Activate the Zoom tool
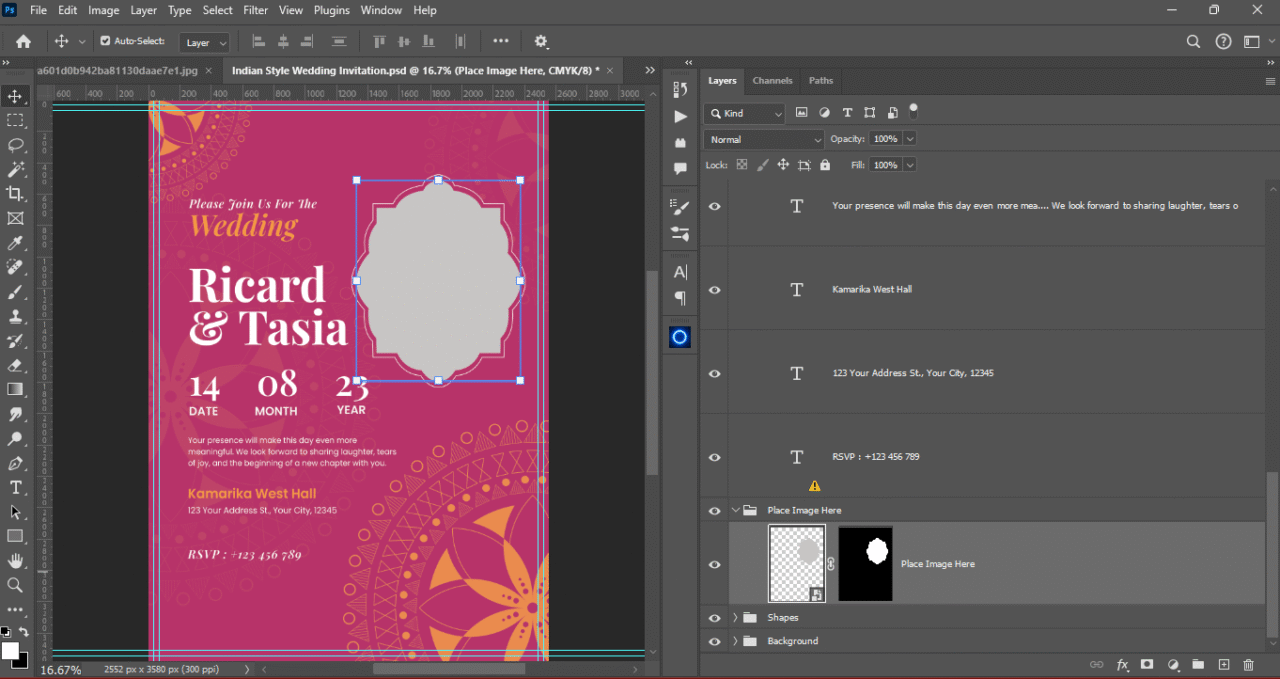1280x679 pixels. 15,585
